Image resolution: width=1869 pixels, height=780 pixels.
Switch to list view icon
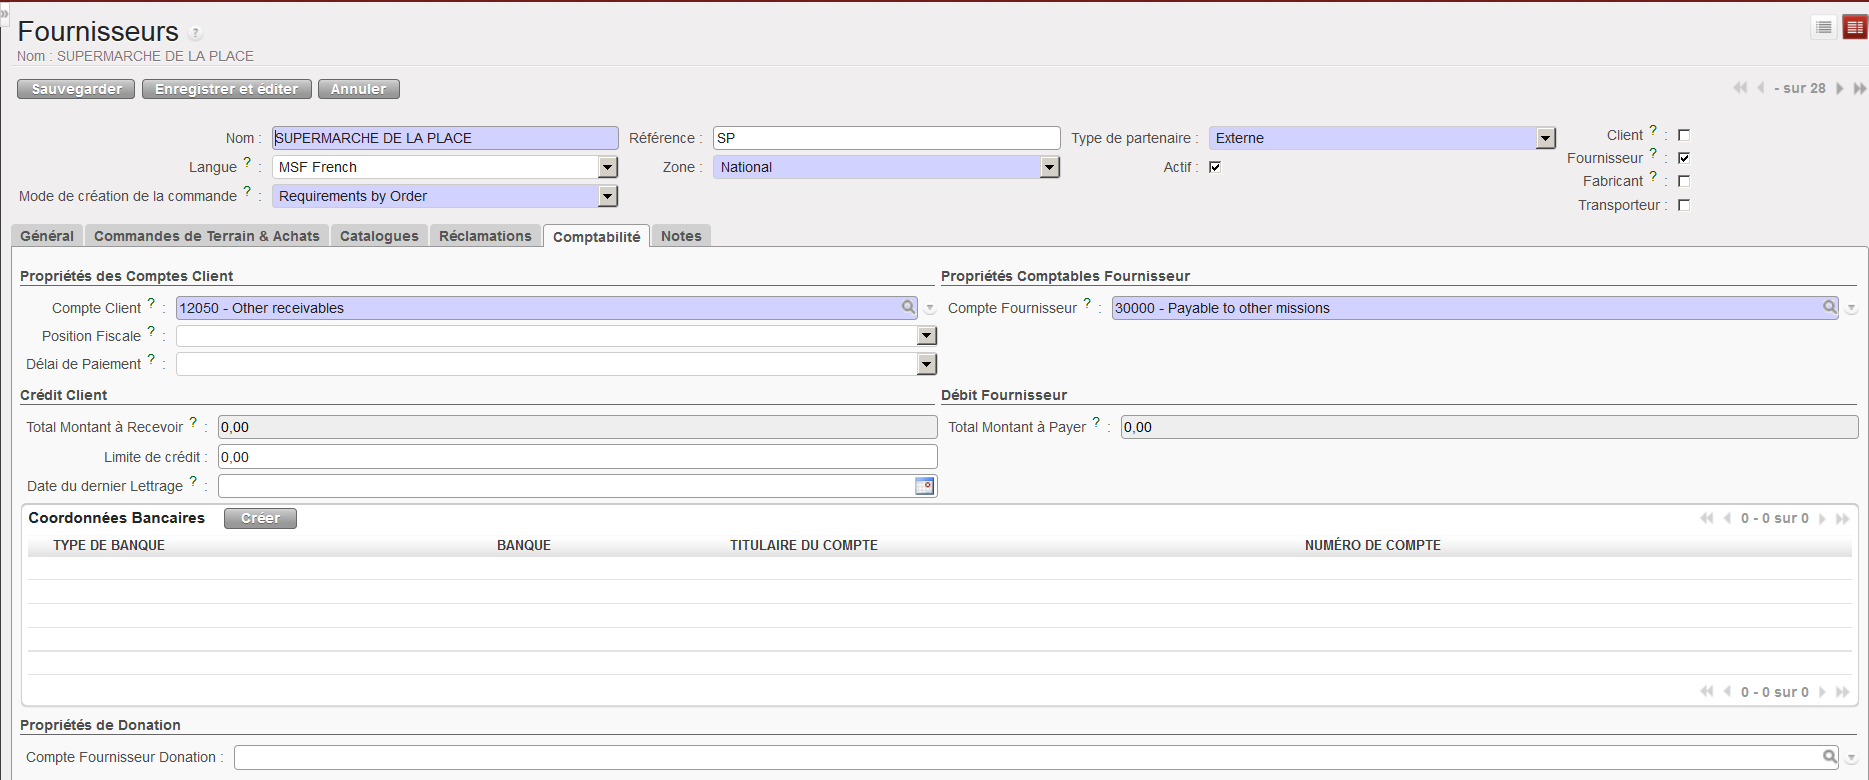1824,27
